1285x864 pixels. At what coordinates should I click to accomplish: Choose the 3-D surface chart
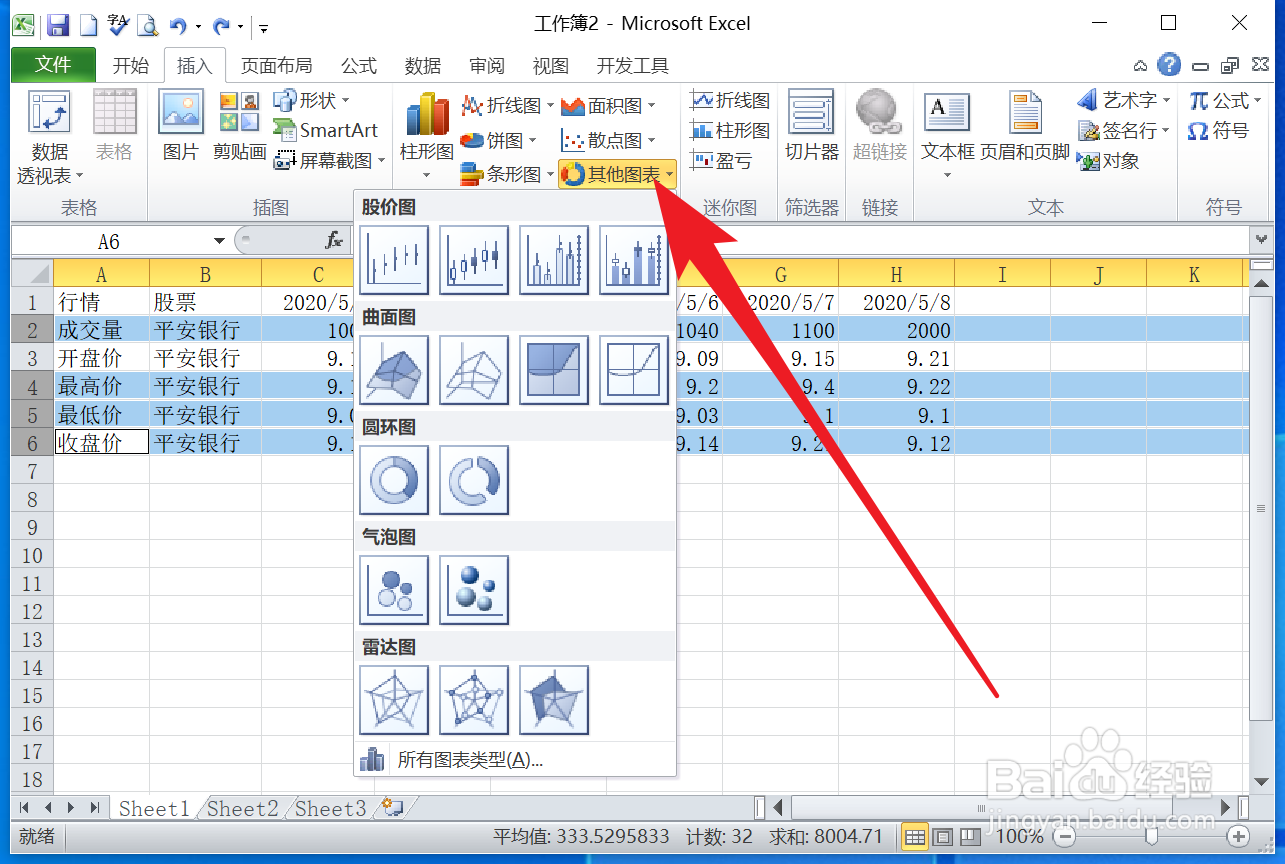pyautogui.click(x=394, y=370)
